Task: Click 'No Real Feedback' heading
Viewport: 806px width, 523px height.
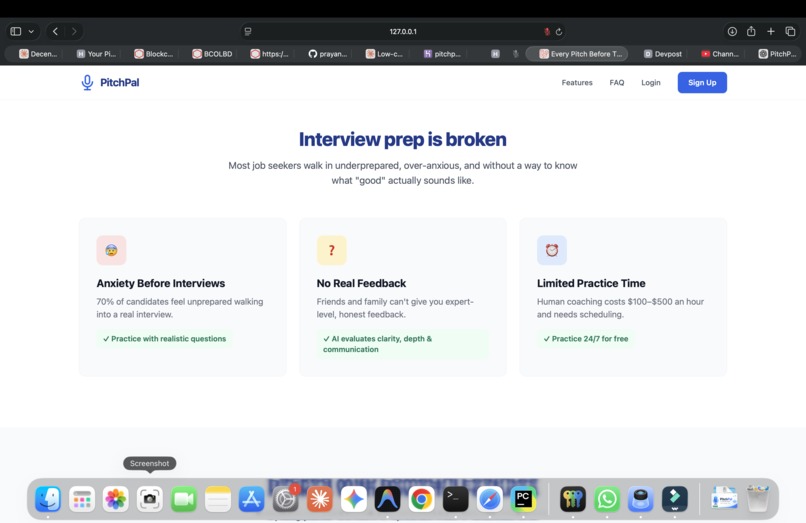Action: point(361,283)
